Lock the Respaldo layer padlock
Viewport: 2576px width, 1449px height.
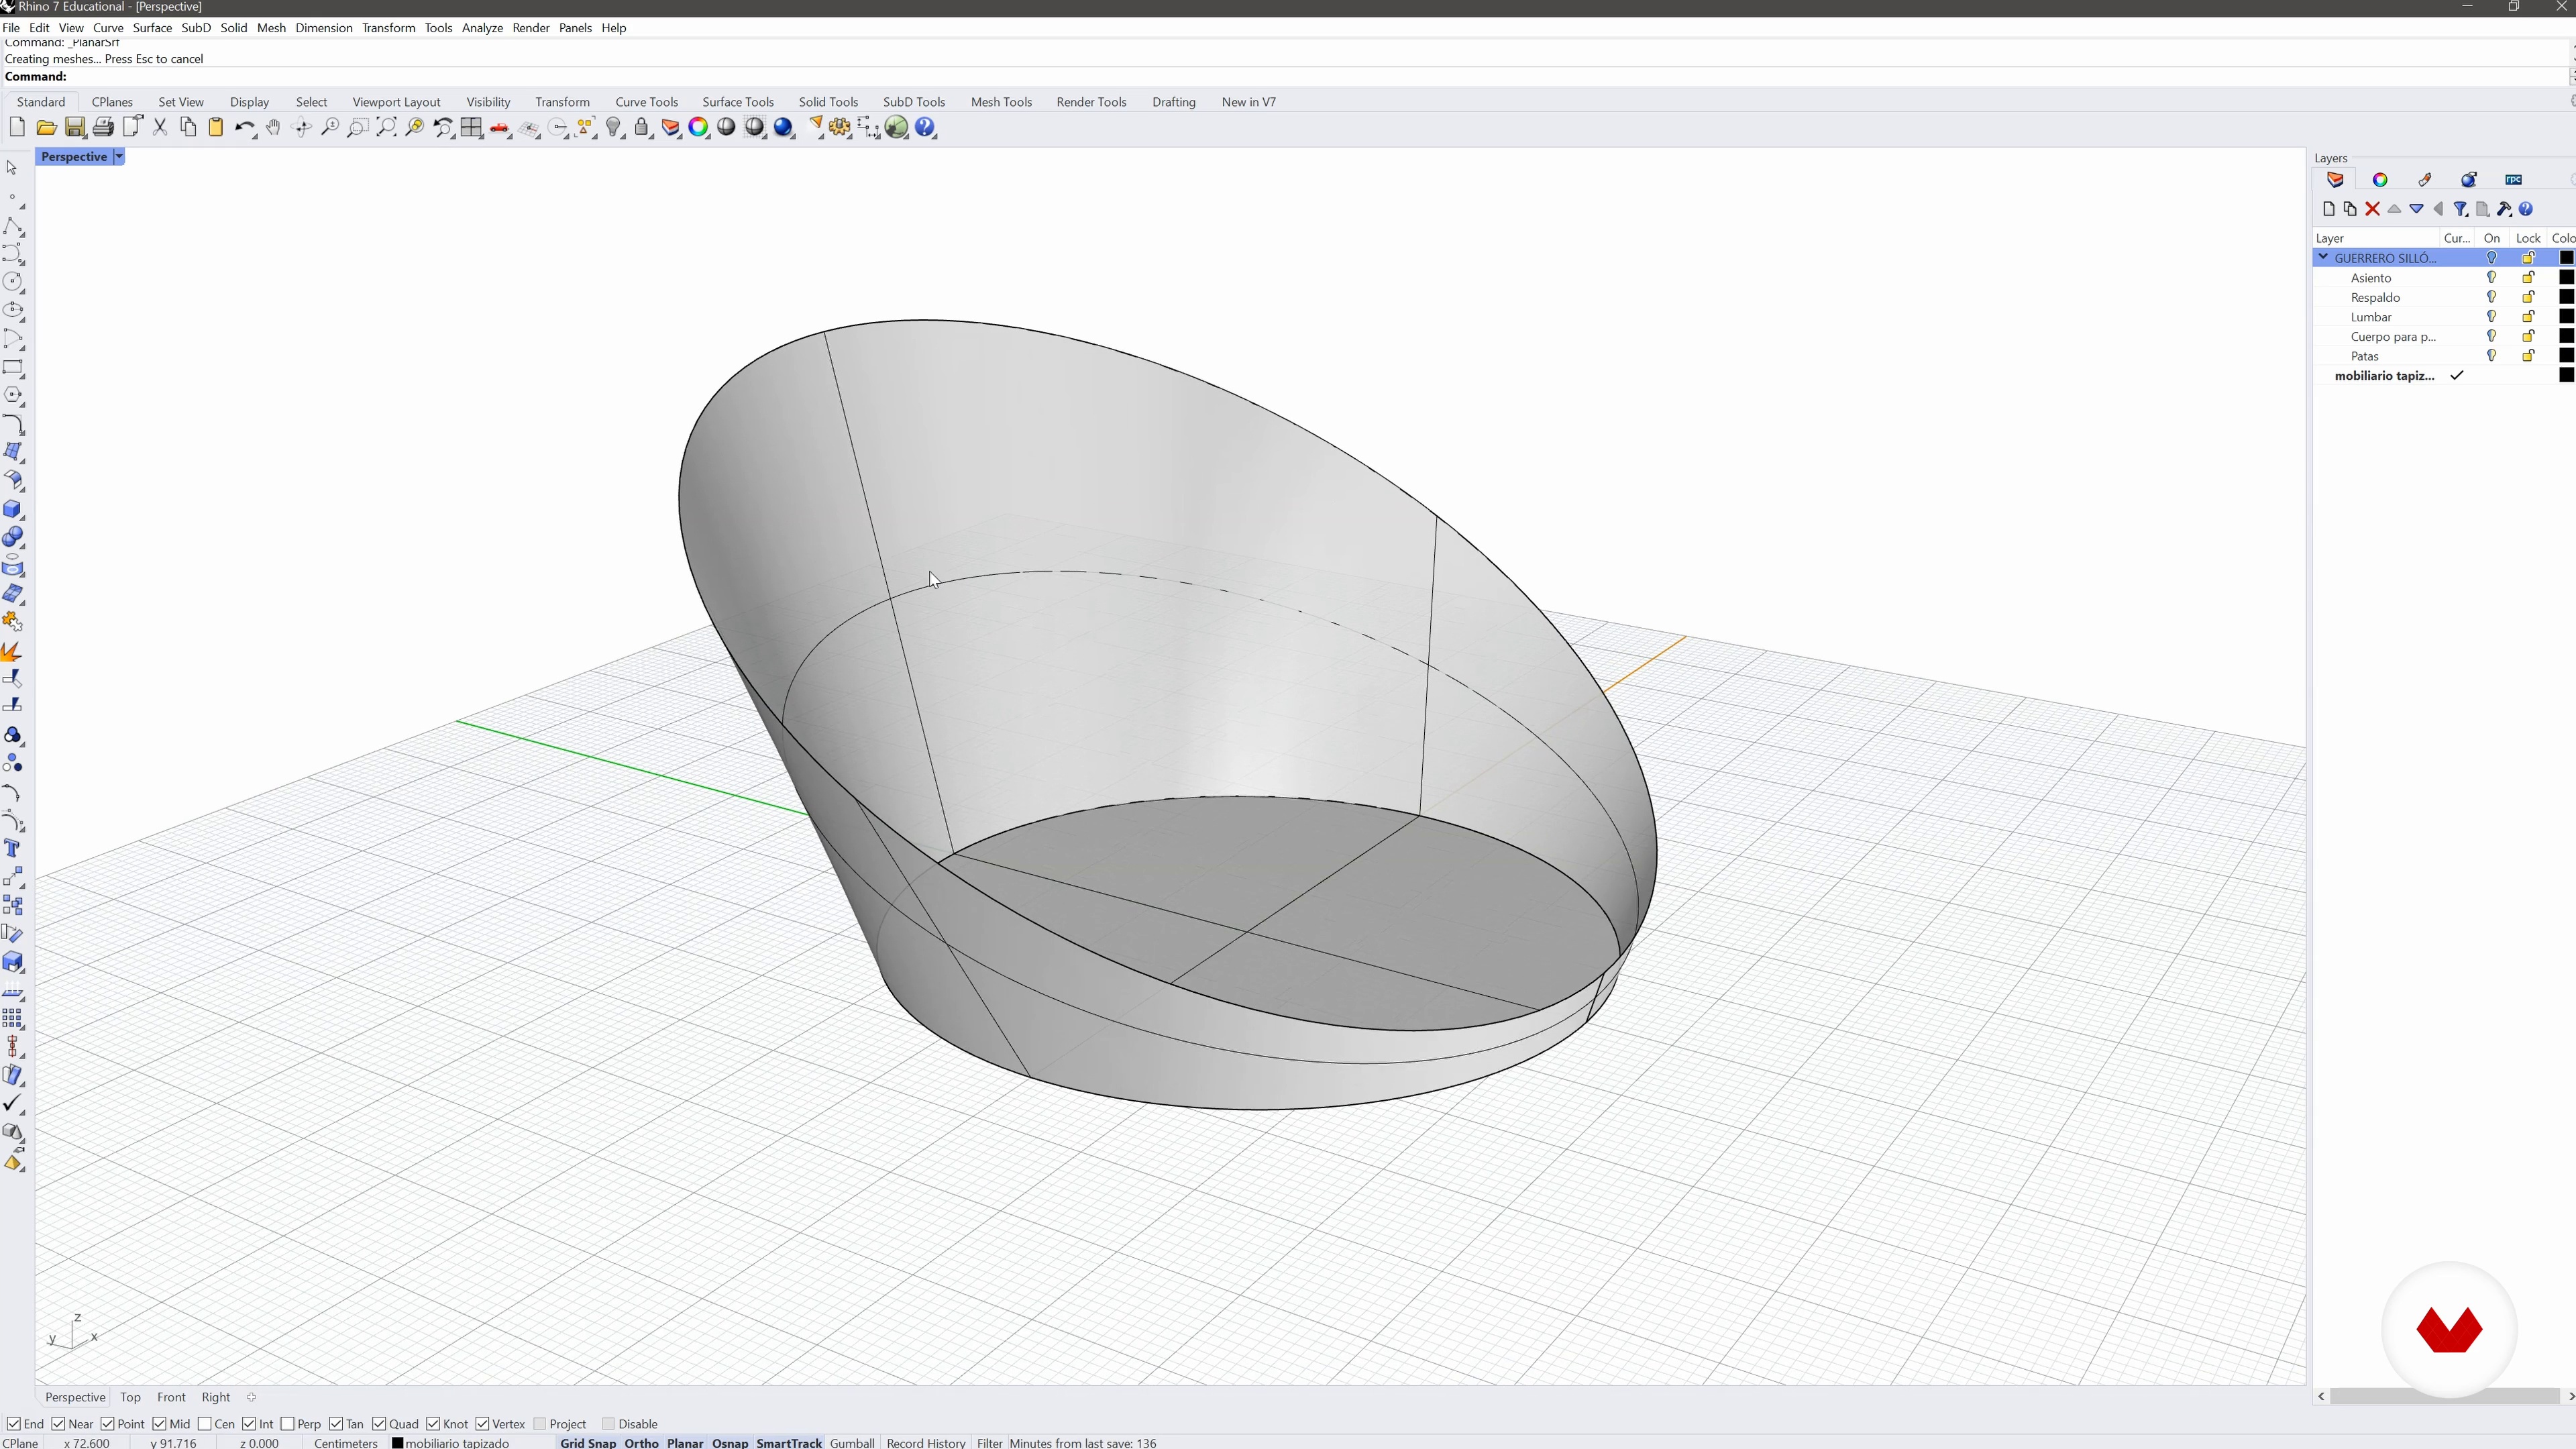2528,297
